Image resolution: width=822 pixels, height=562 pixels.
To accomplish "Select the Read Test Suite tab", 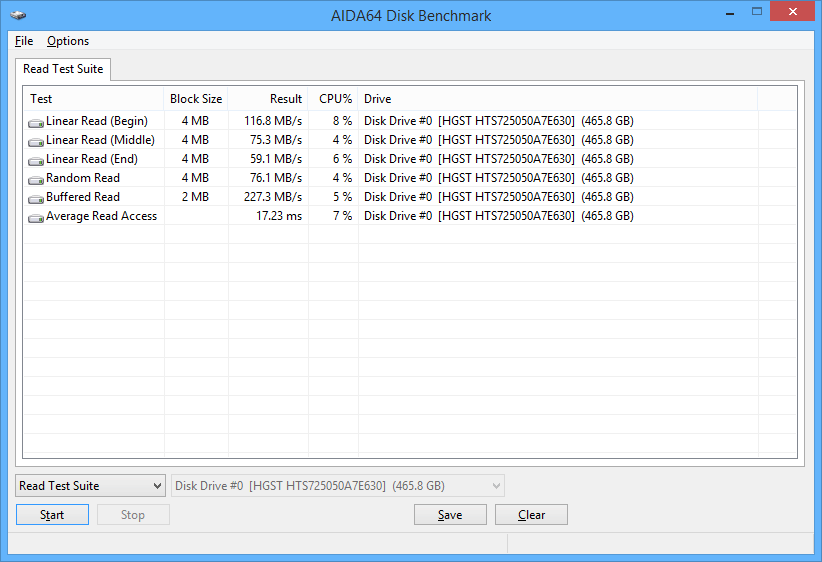I will (x=63, y=69).
